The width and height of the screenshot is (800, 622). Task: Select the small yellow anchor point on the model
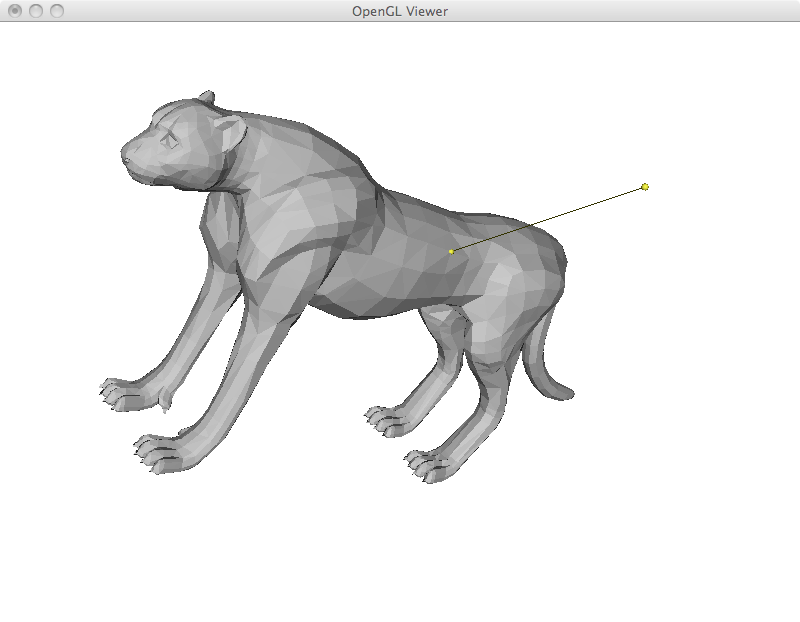click(x=451, y=252)
